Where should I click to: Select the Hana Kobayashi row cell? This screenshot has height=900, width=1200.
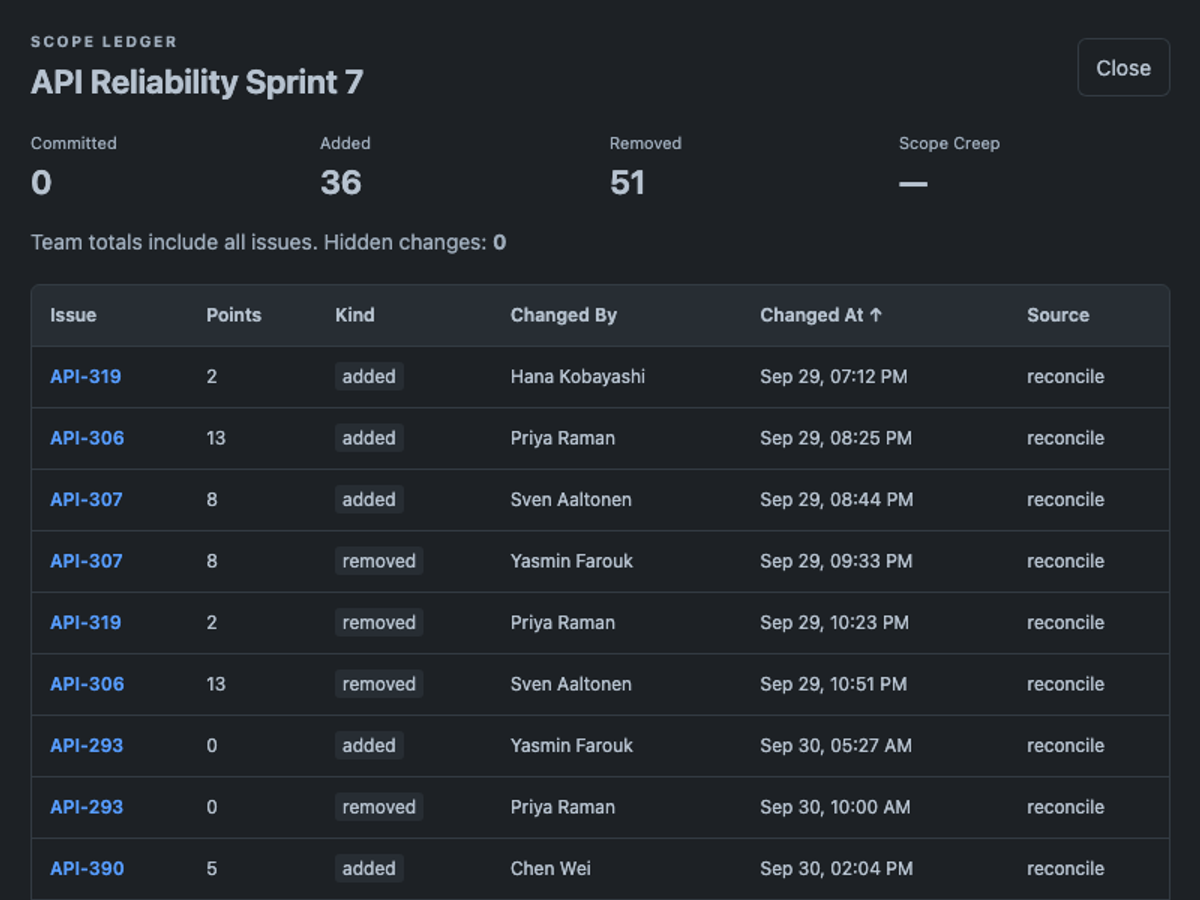(x=578, y=377)
